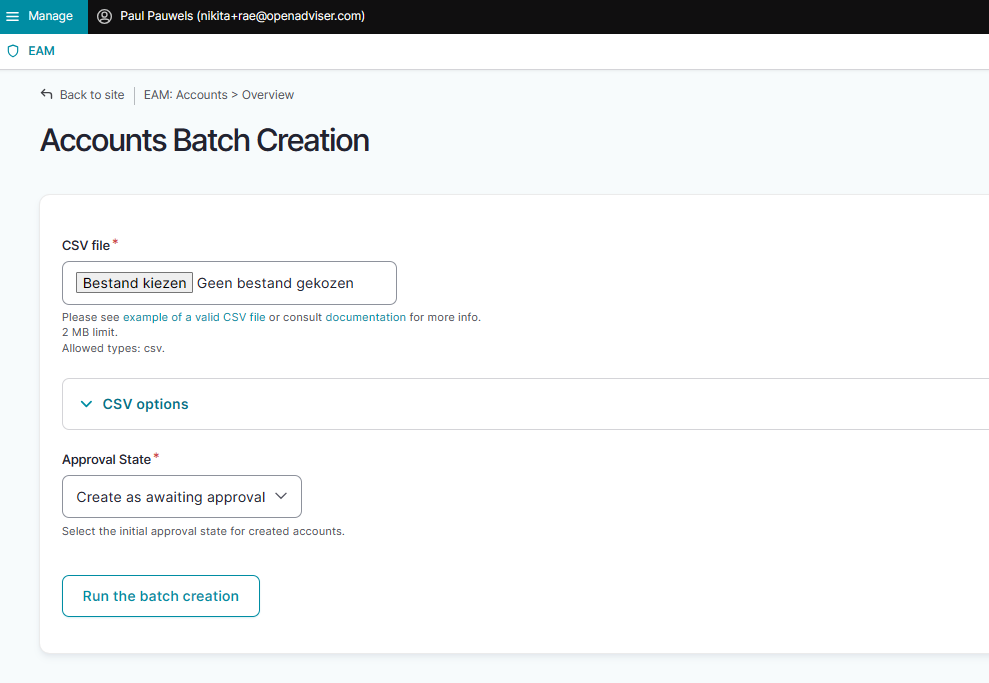Screen dimensions: 989x683
Task: Go back to site via text link
Action: pos(92,95)
